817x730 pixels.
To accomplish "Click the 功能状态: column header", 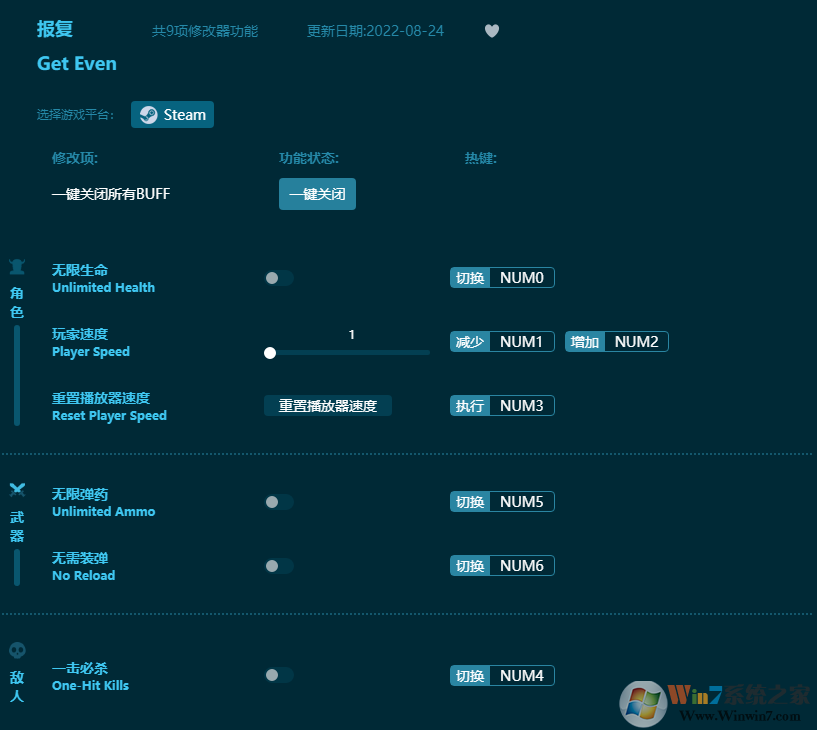I will pyautogui.click(x=309, y=158).
